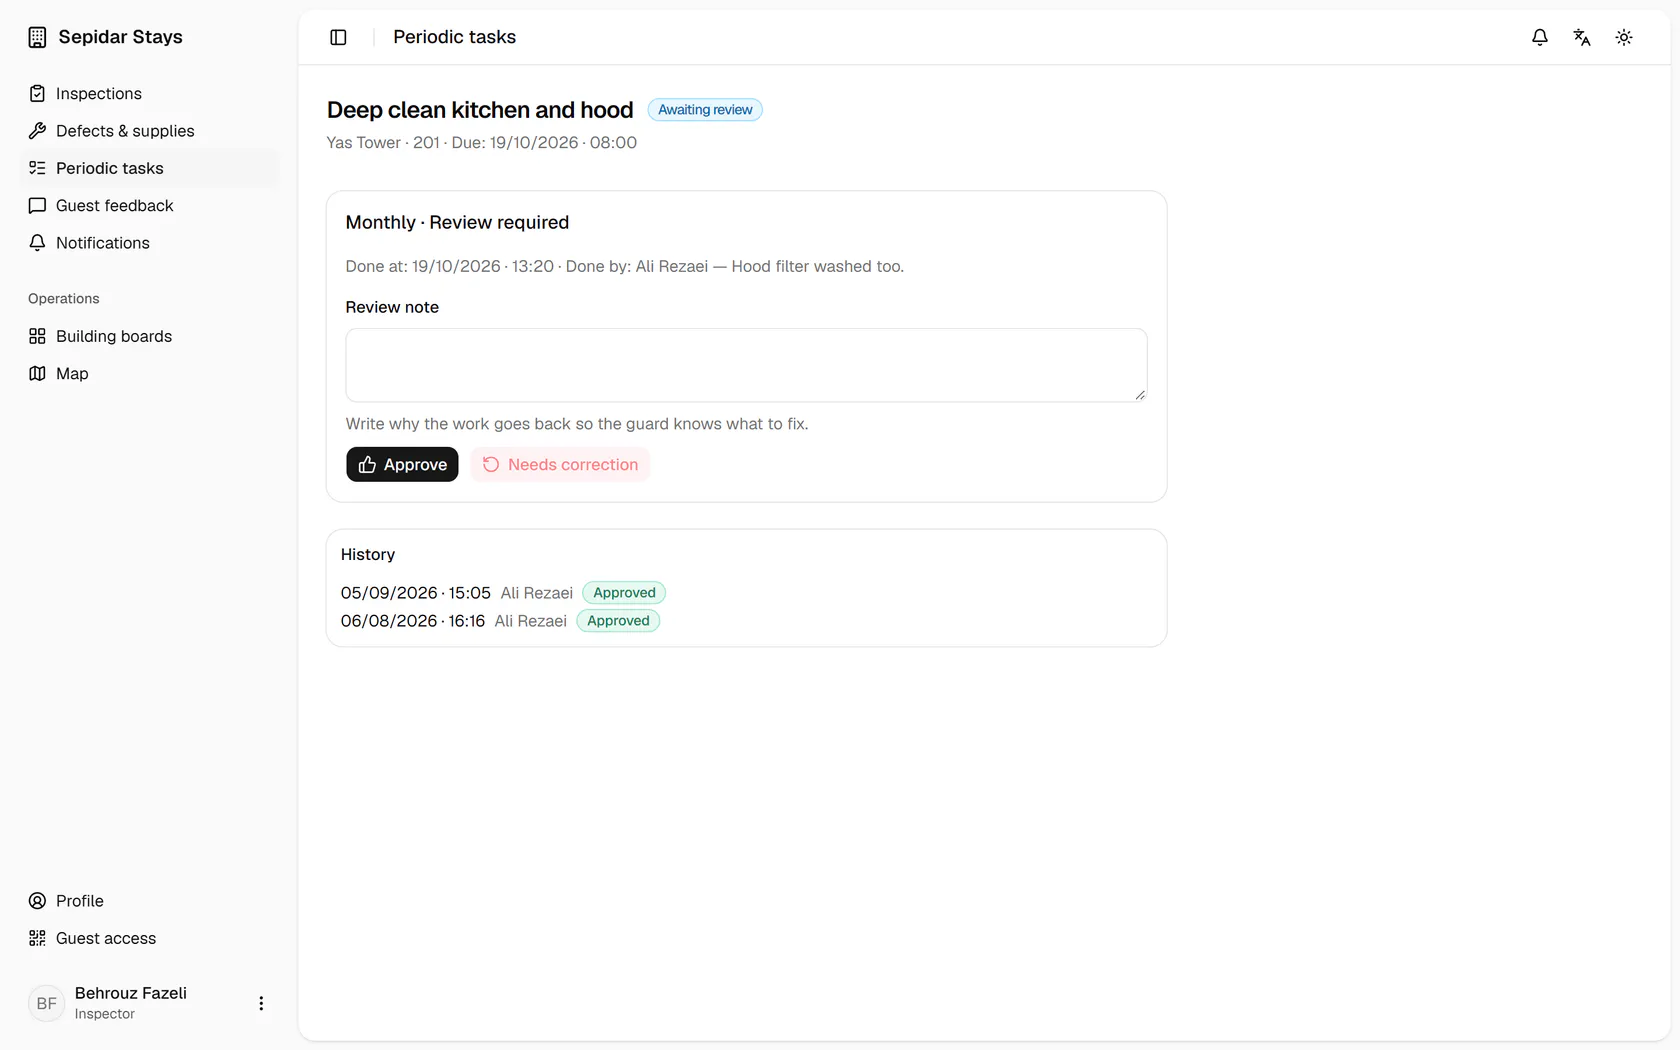Viewport: 1680px width, 1050px height.
Task: Open the notifications bell in header
Action: 1540,37
